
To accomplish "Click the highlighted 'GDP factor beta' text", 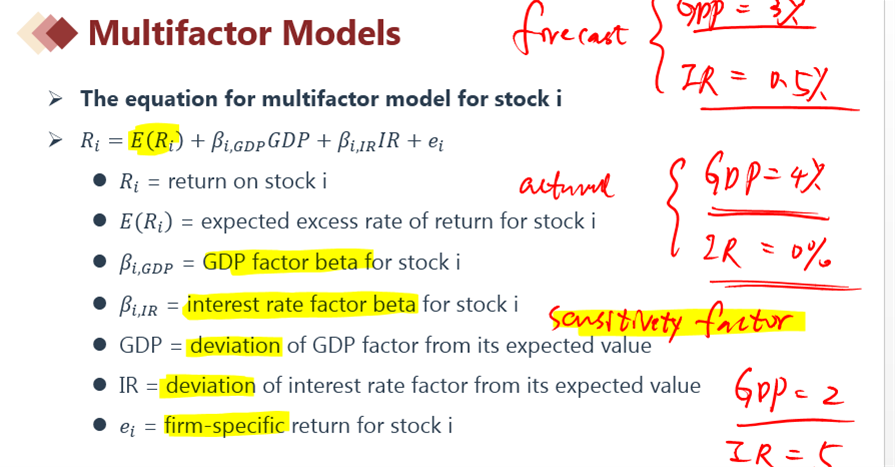I will pyautogui.click(x=288, y=262).
